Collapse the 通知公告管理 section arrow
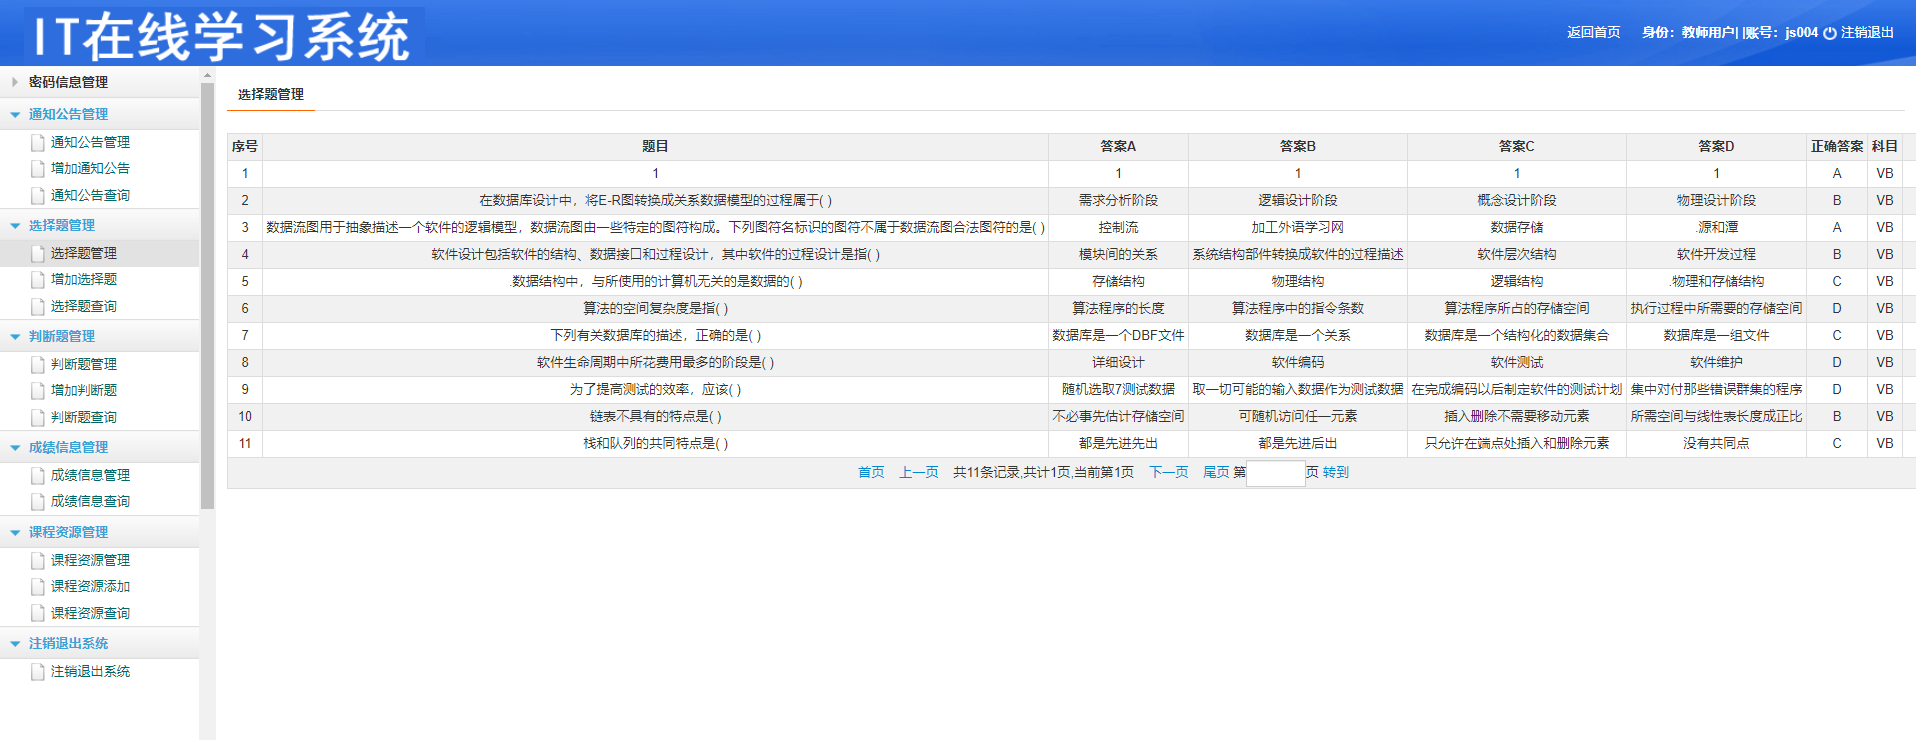 pyautogui.click(x=15, y=114)
